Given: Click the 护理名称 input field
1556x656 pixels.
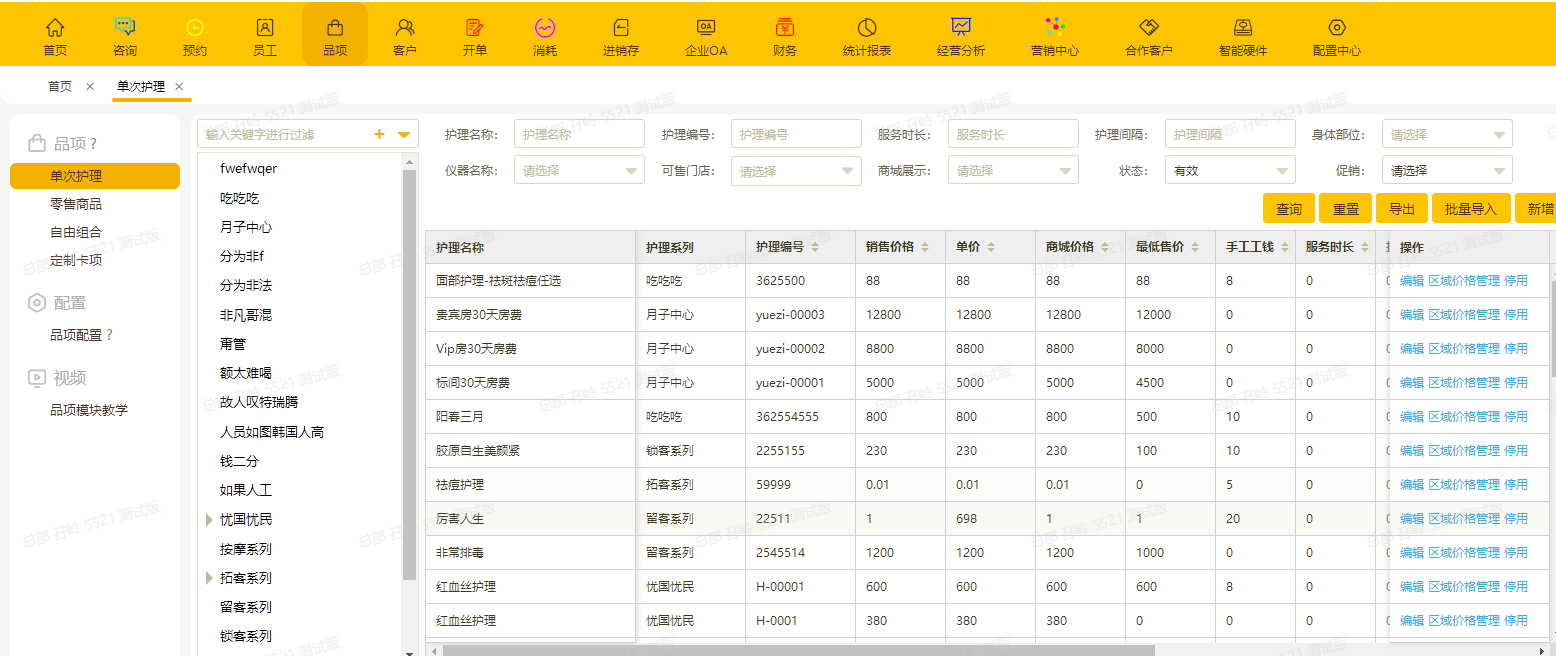Looking at the screenshot, I should 579,134.
